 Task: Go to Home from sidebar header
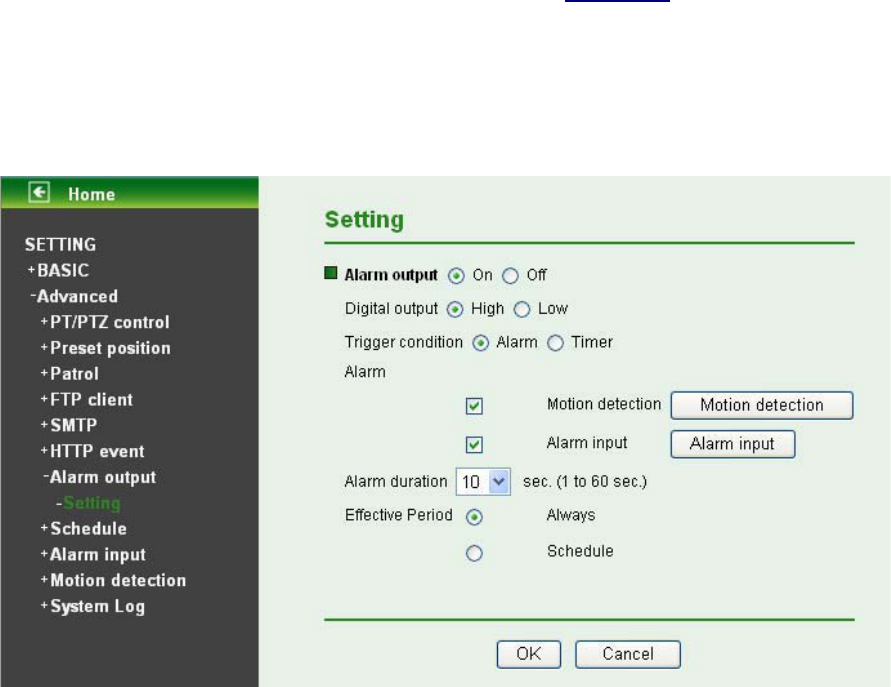tap(91, 194)
